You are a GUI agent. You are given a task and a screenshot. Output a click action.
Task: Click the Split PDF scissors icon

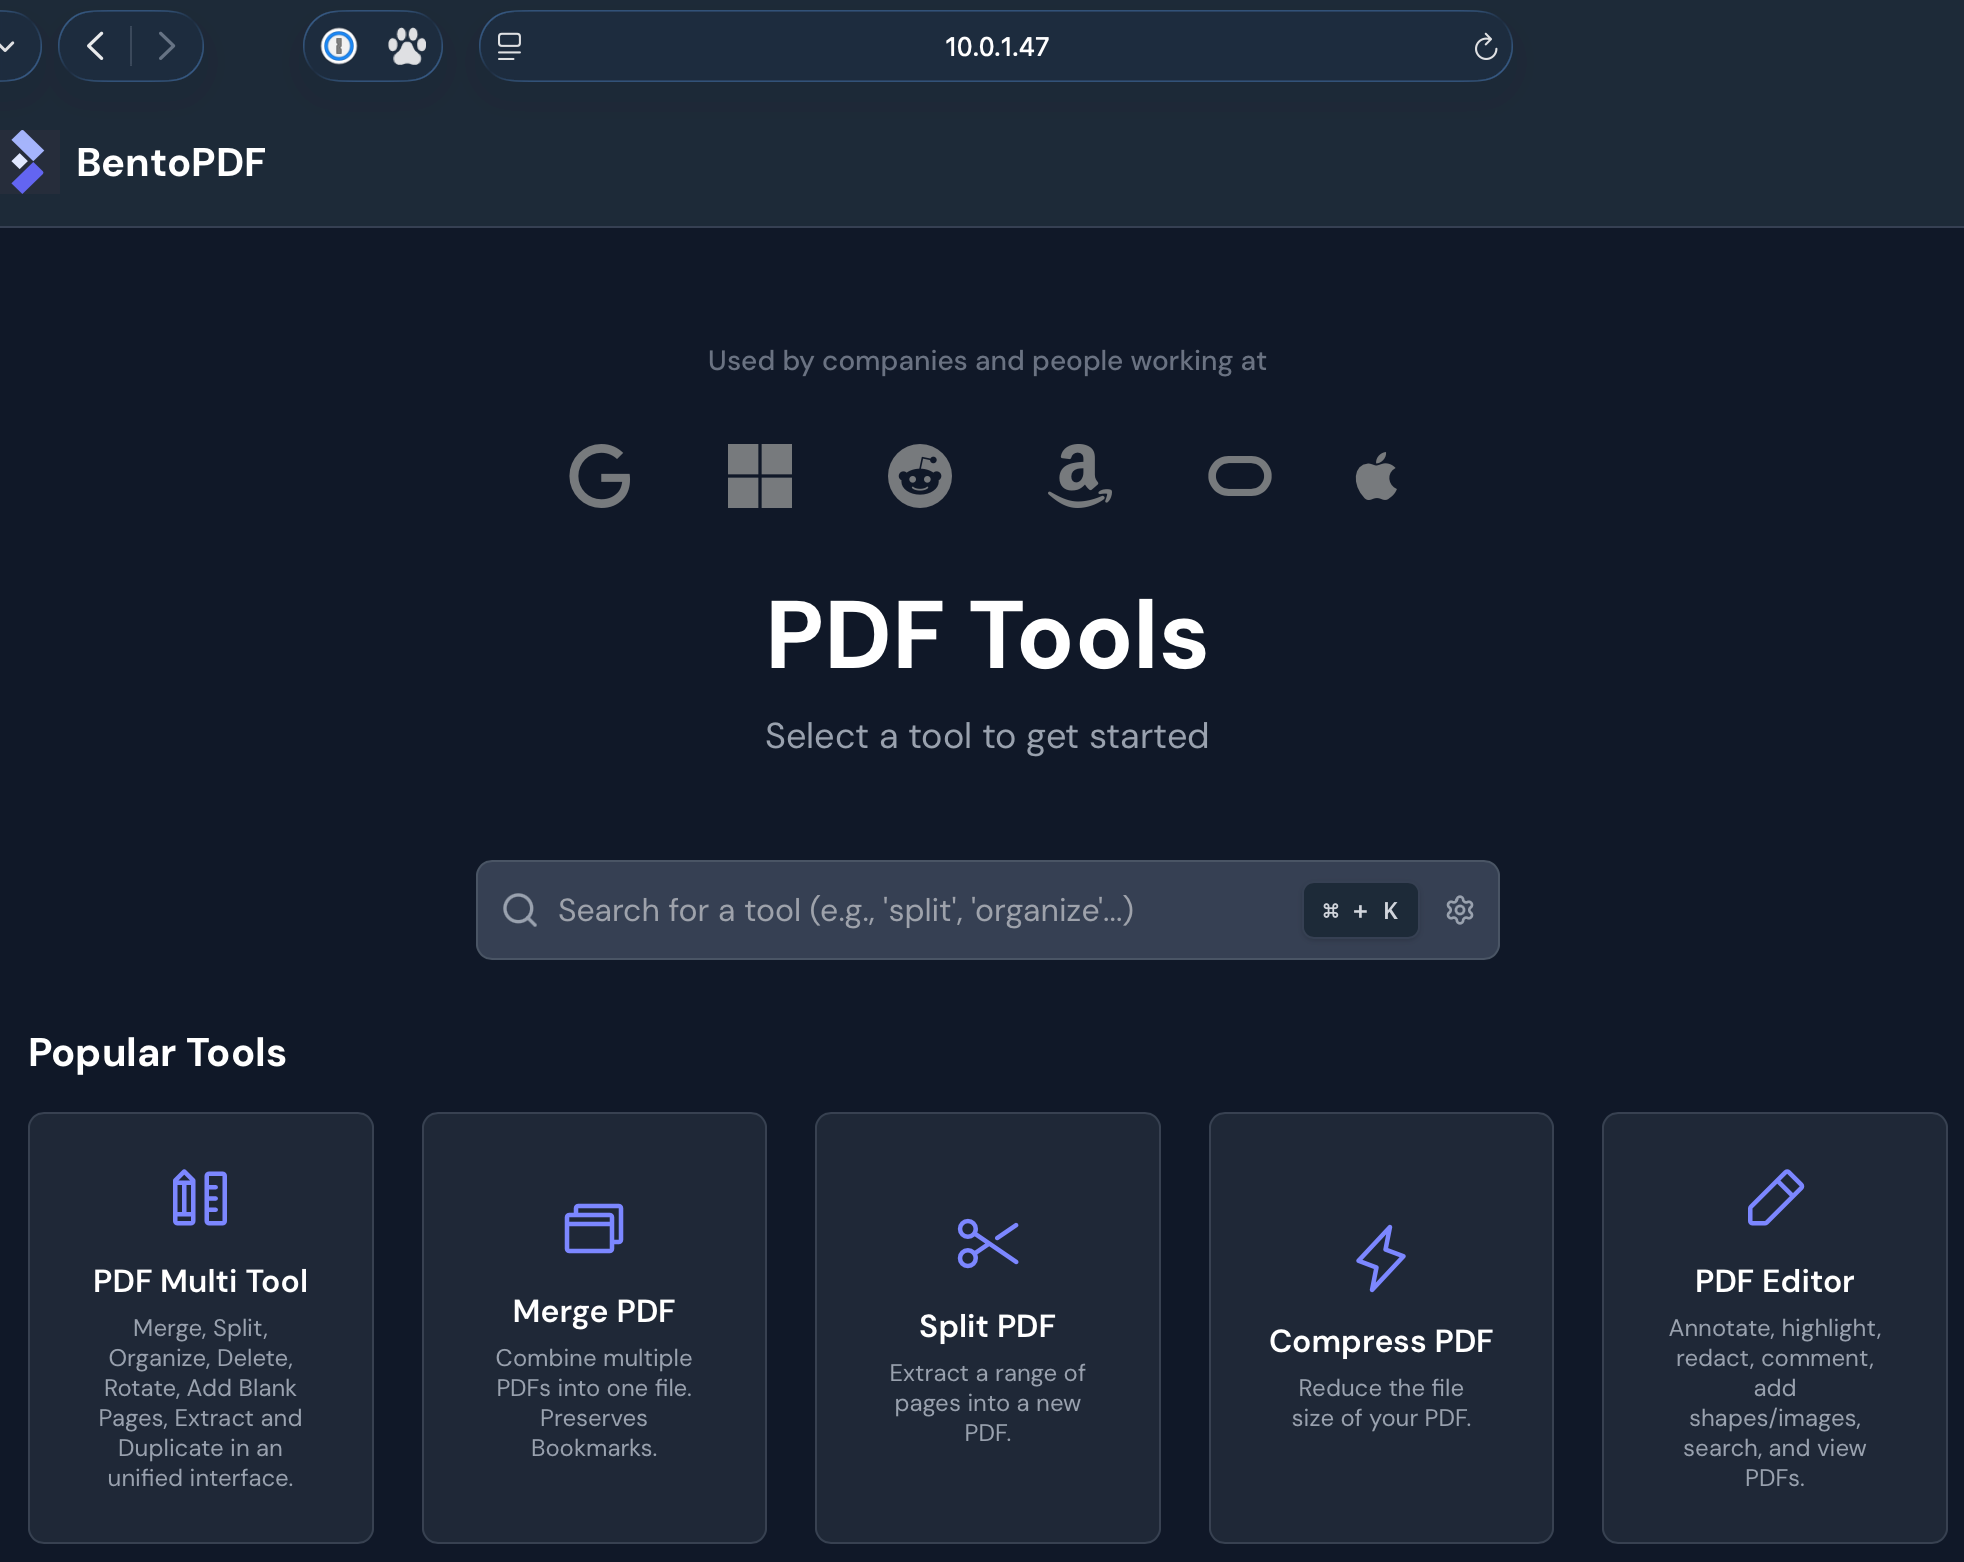pyautogui.click(x=987, y=1243)
